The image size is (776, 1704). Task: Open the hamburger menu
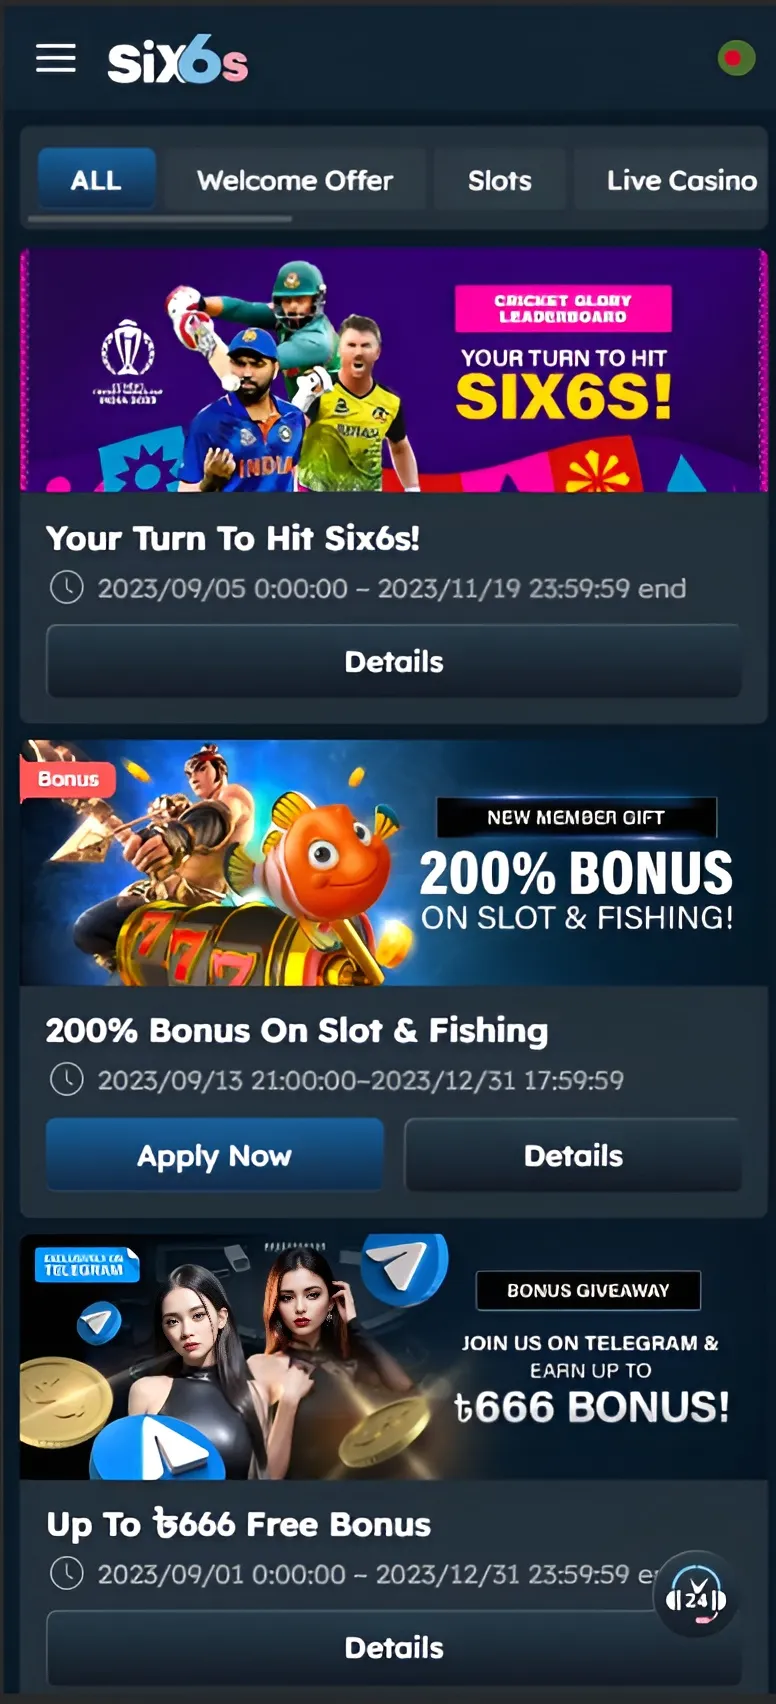(x=56, y=59)
